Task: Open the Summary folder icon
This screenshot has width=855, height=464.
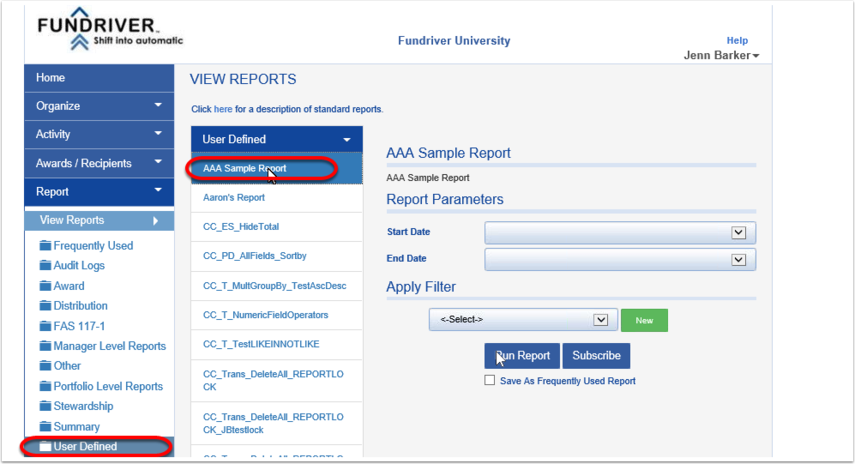Action: pos(45,426)
